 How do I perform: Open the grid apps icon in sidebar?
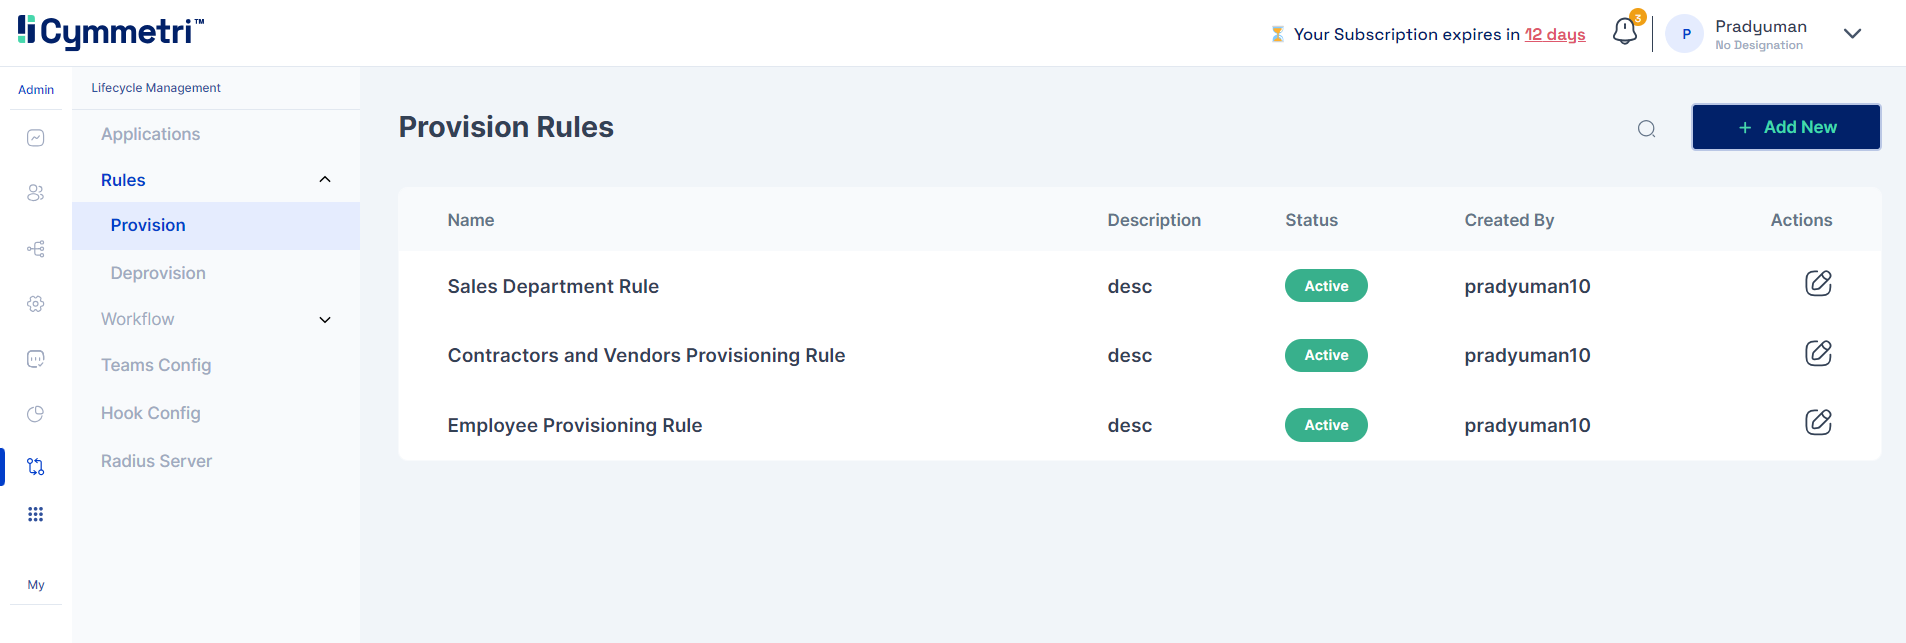click(x=36, y=514)
